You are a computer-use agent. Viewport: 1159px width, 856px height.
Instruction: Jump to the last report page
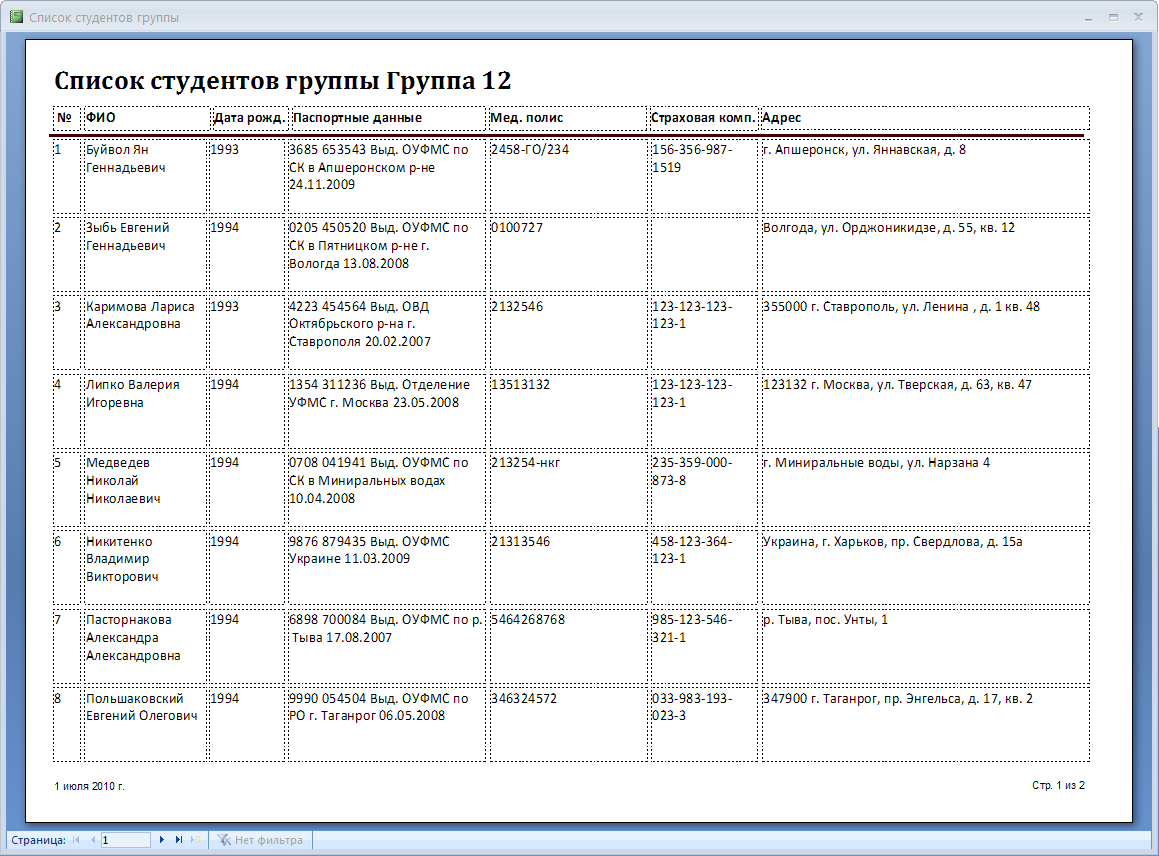click(x=179, y=840)
